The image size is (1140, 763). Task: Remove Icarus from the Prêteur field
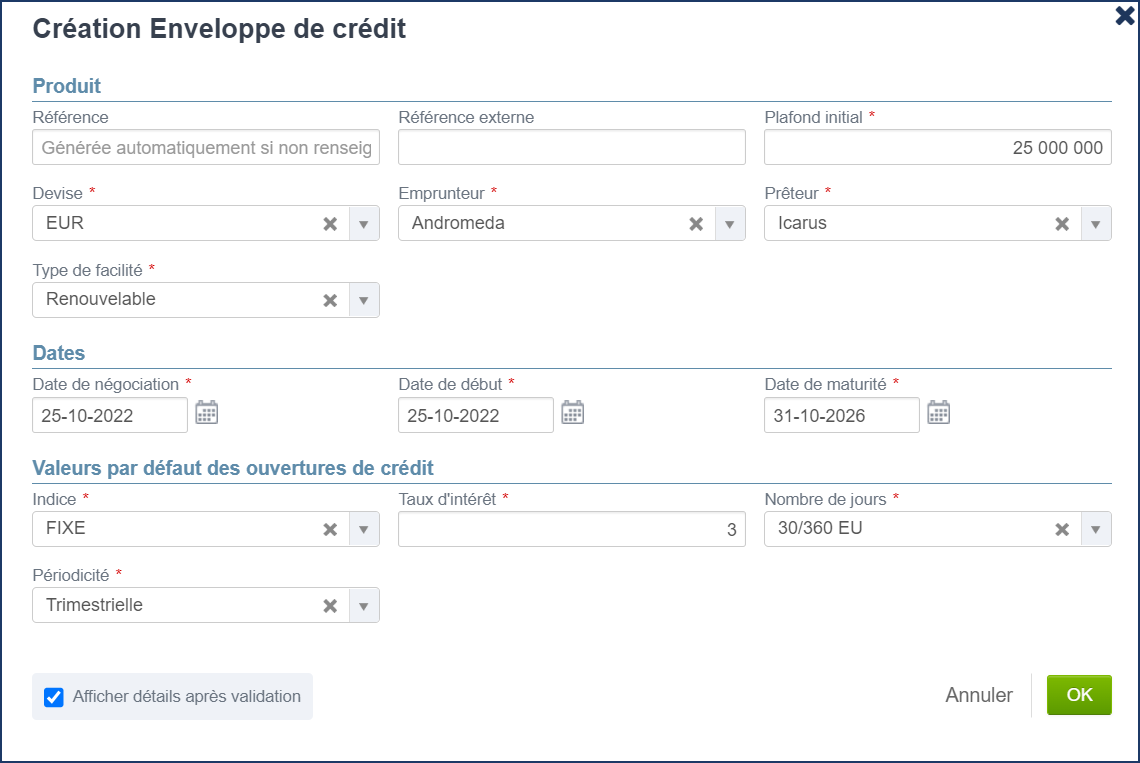click(x=1062, y=224)
